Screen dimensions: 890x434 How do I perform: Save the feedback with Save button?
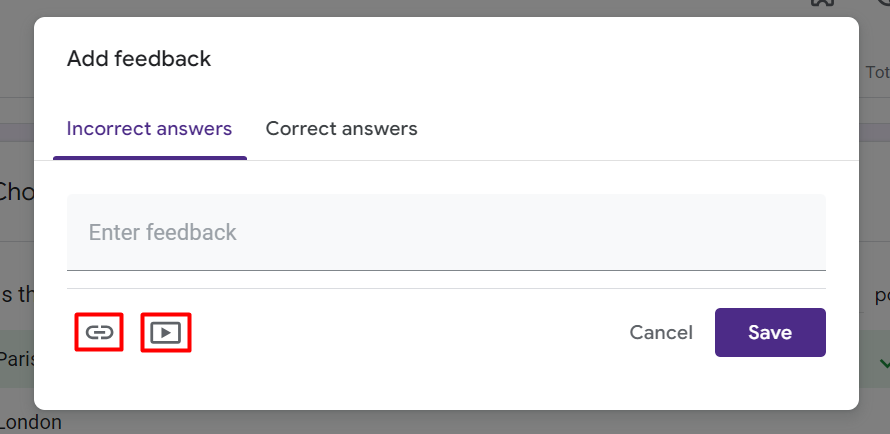pyautogui.click(x=770, y=332)
